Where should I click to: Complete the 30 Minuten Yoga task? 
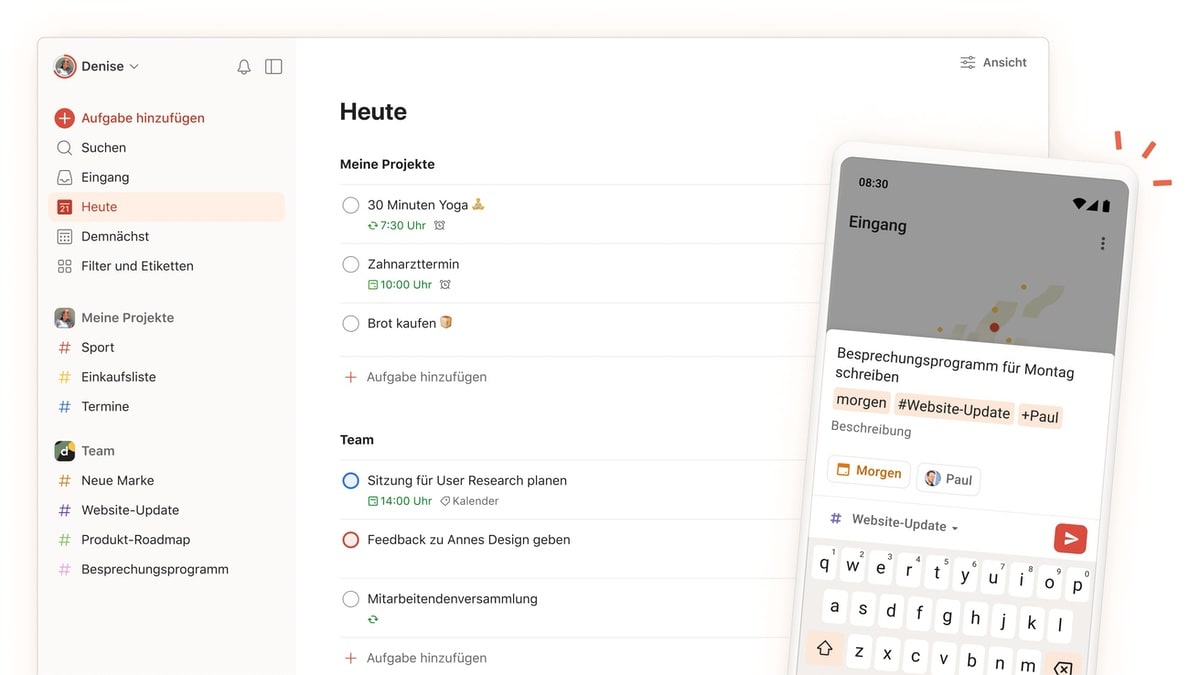351,205
